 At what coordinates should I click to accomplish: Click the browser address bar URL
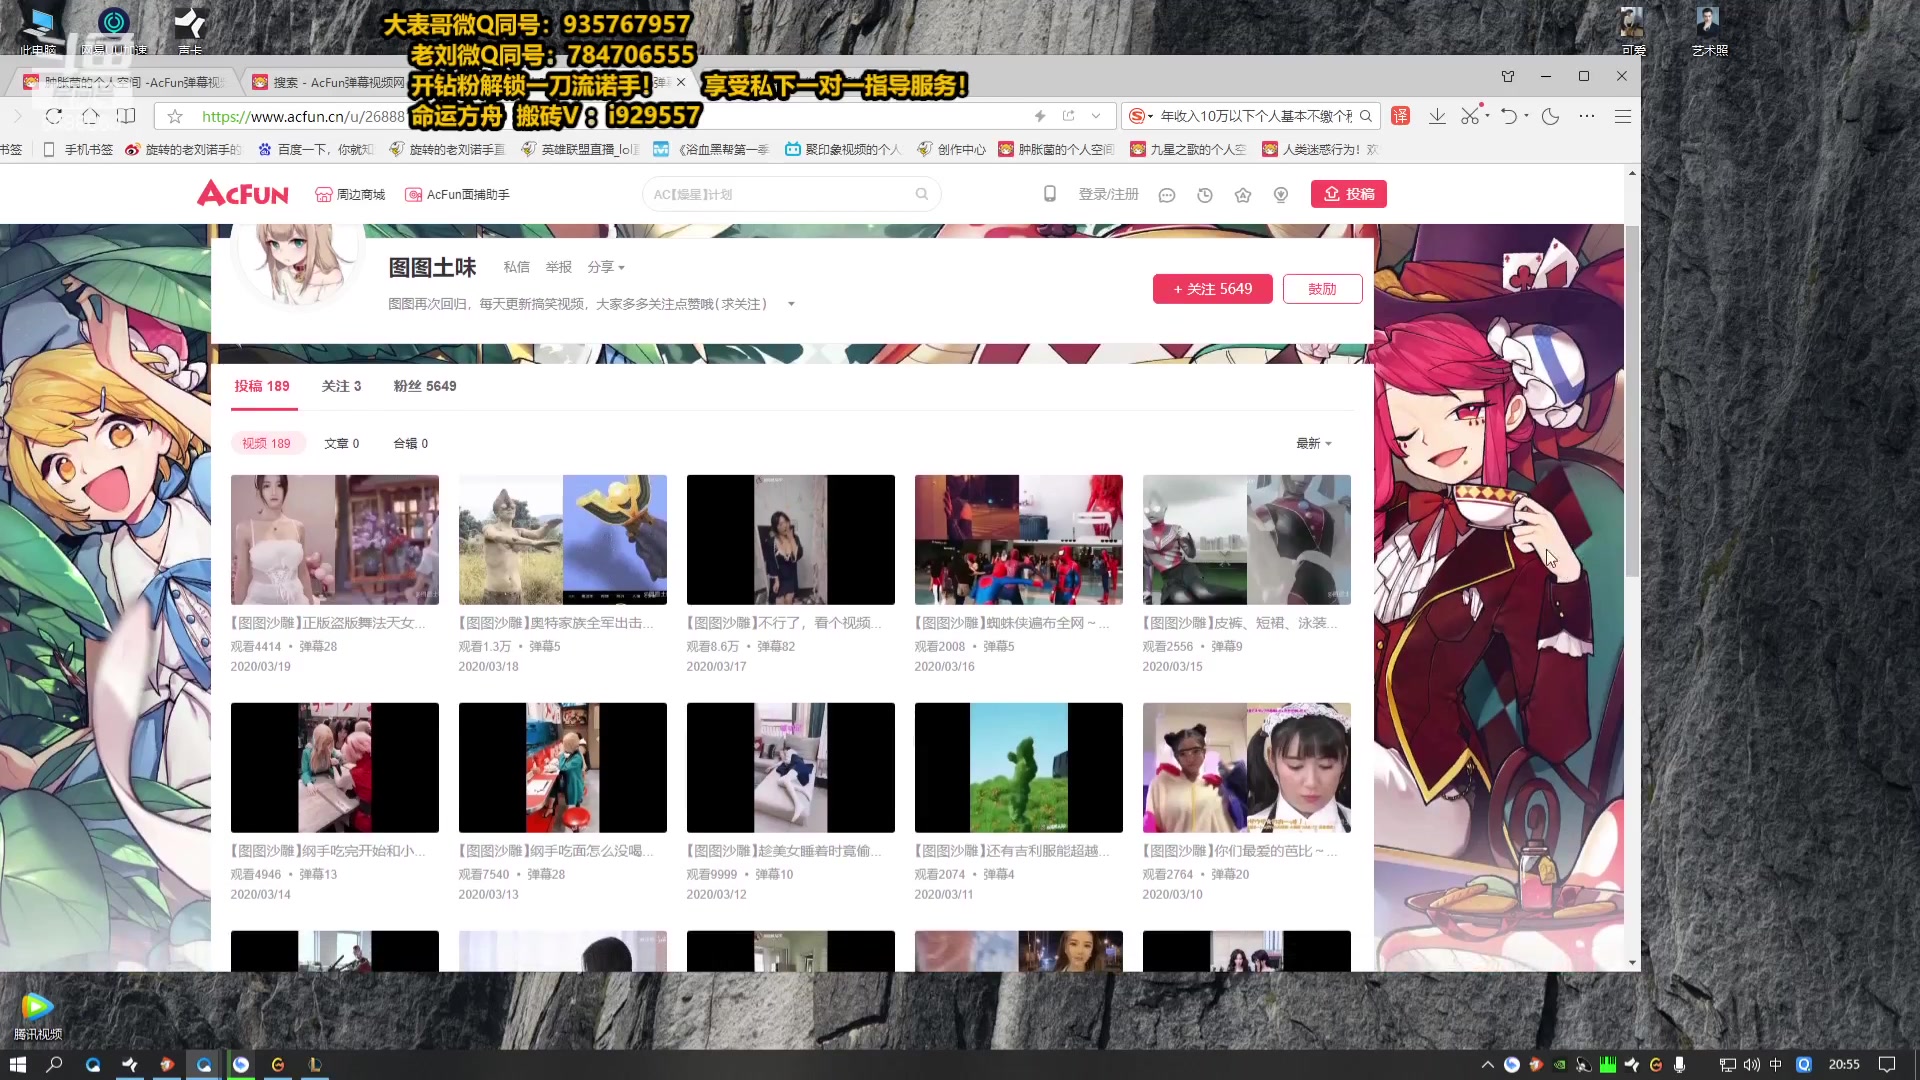point(304,116)
